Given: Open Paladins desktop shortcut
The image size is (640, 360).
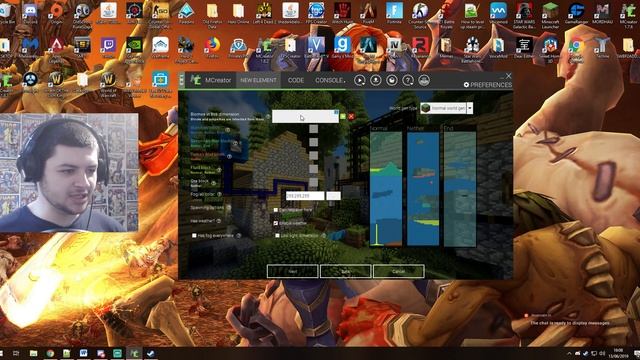Looking at the screenshot, I should point(186,13).
